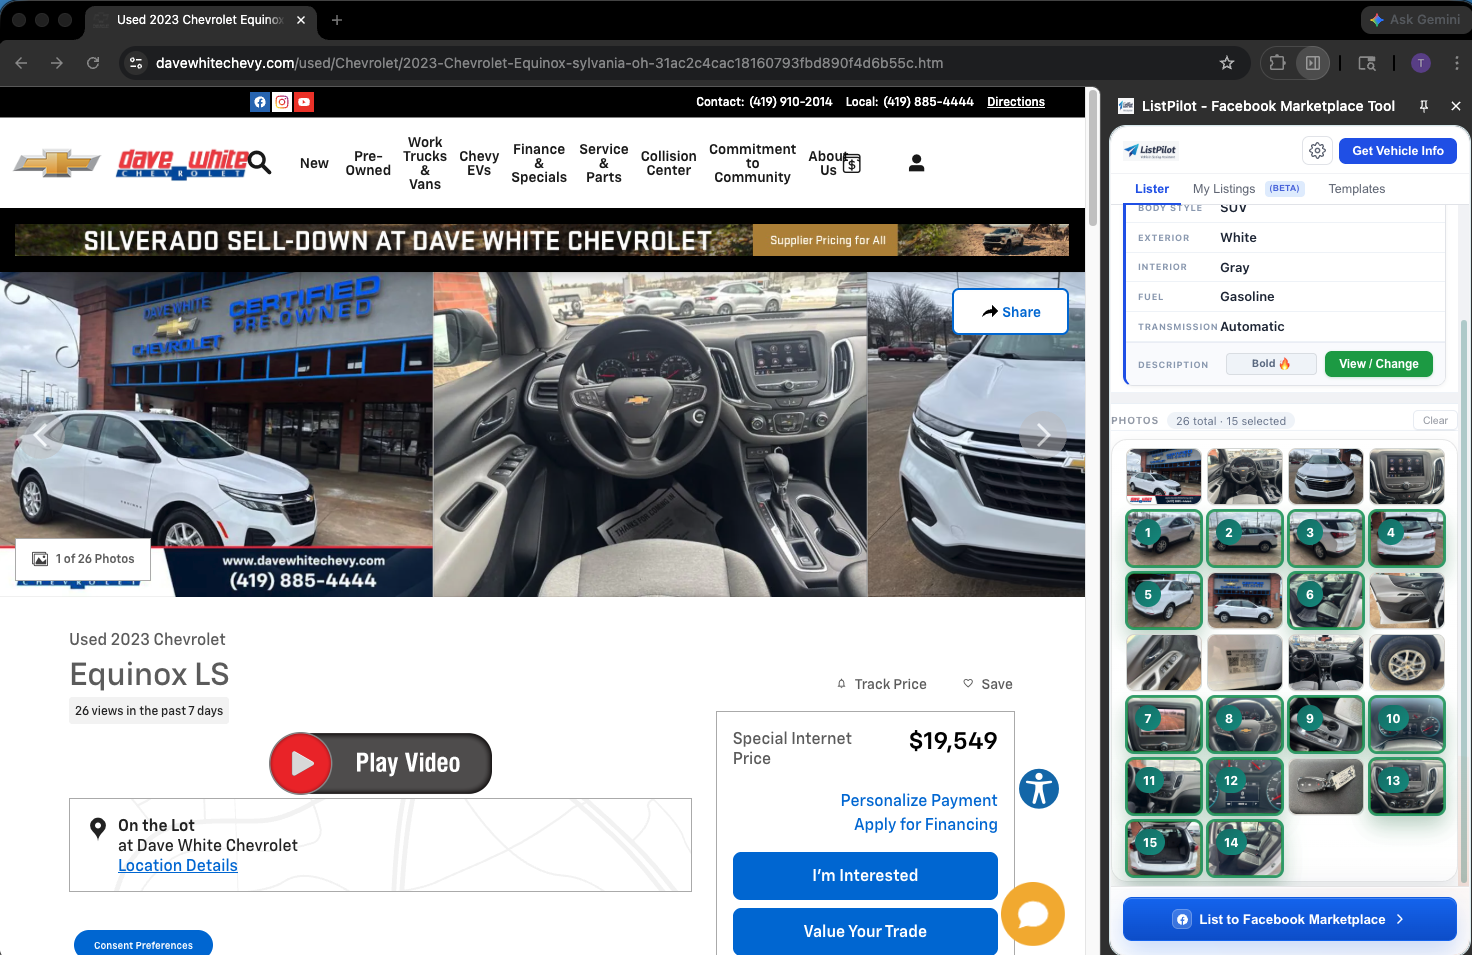Open the About Us menu

[826, 163]
